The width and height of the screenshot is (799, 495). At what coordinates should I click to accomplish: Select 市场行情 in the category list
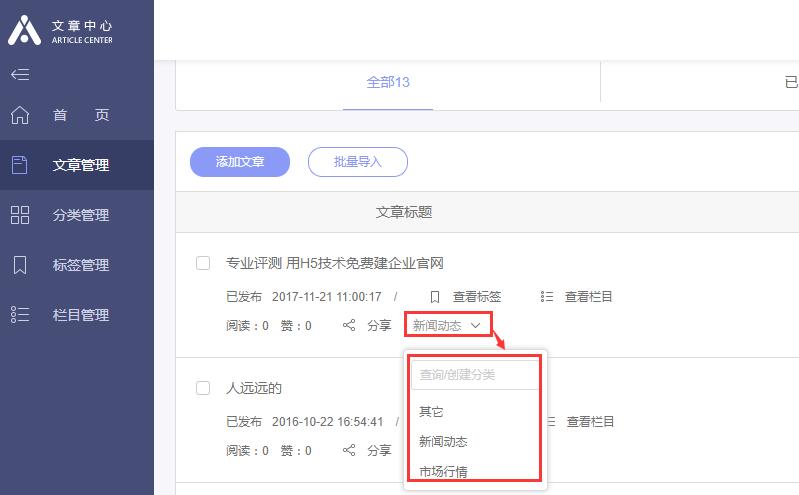tap(443, 472)
